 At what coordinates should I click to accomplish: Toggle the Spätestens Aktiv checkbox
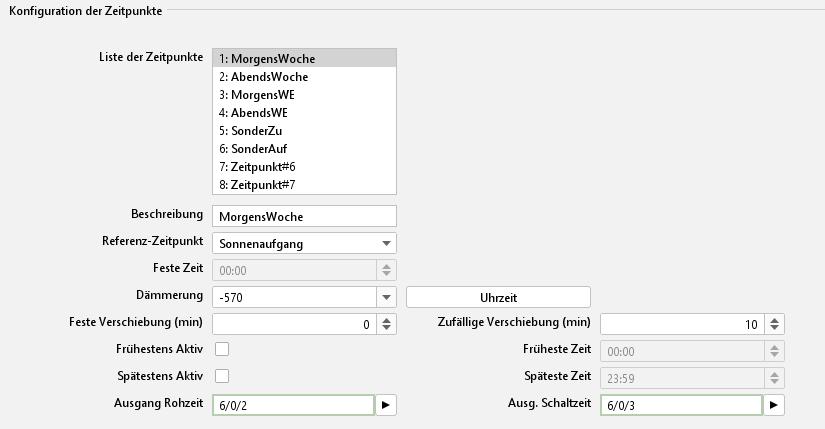click(222, 376)
